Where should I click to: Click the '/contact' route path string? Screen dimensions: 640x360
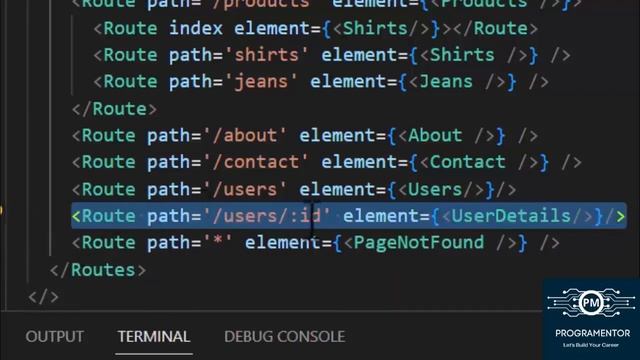[256, 162]
